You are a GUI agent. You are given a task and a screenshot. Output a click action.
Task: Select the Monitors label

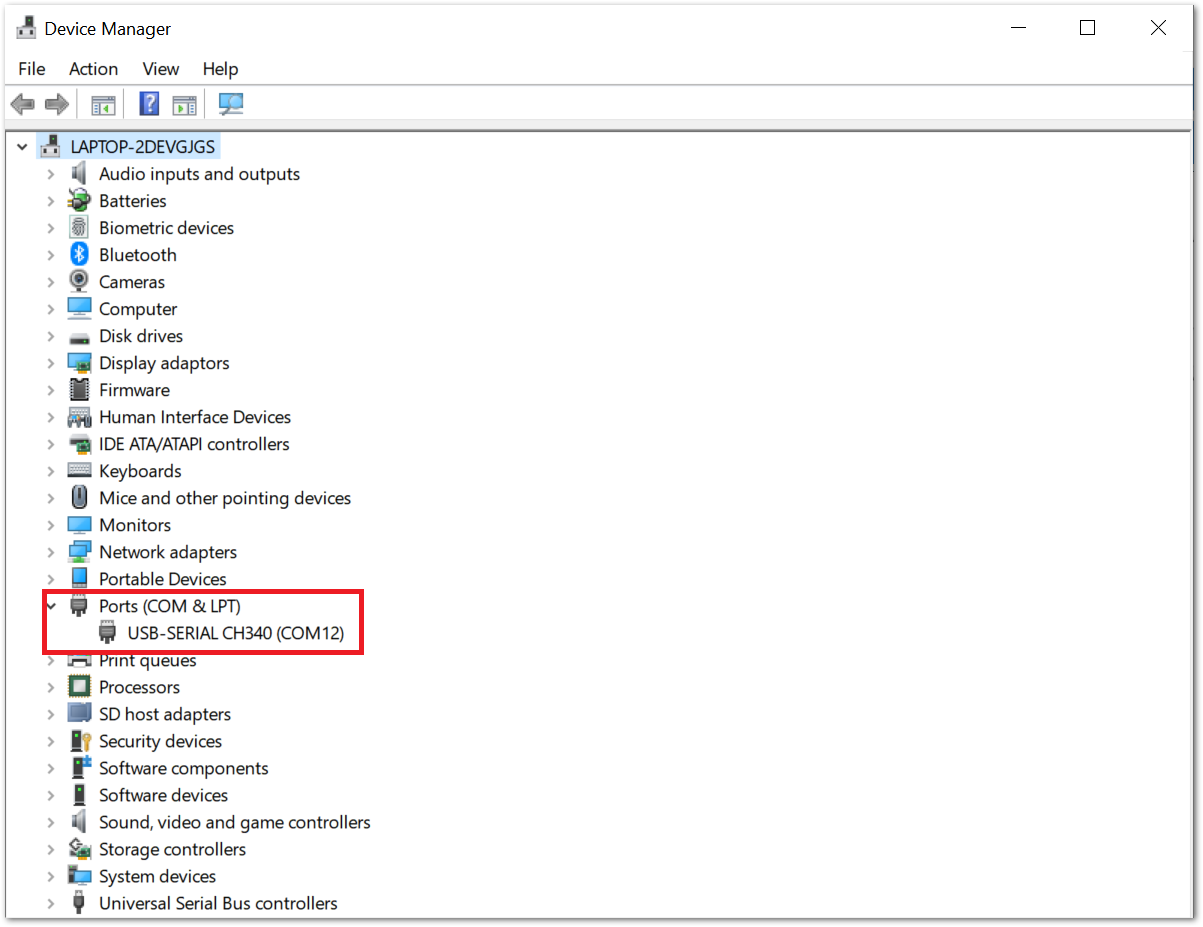[x=135, y=525]
